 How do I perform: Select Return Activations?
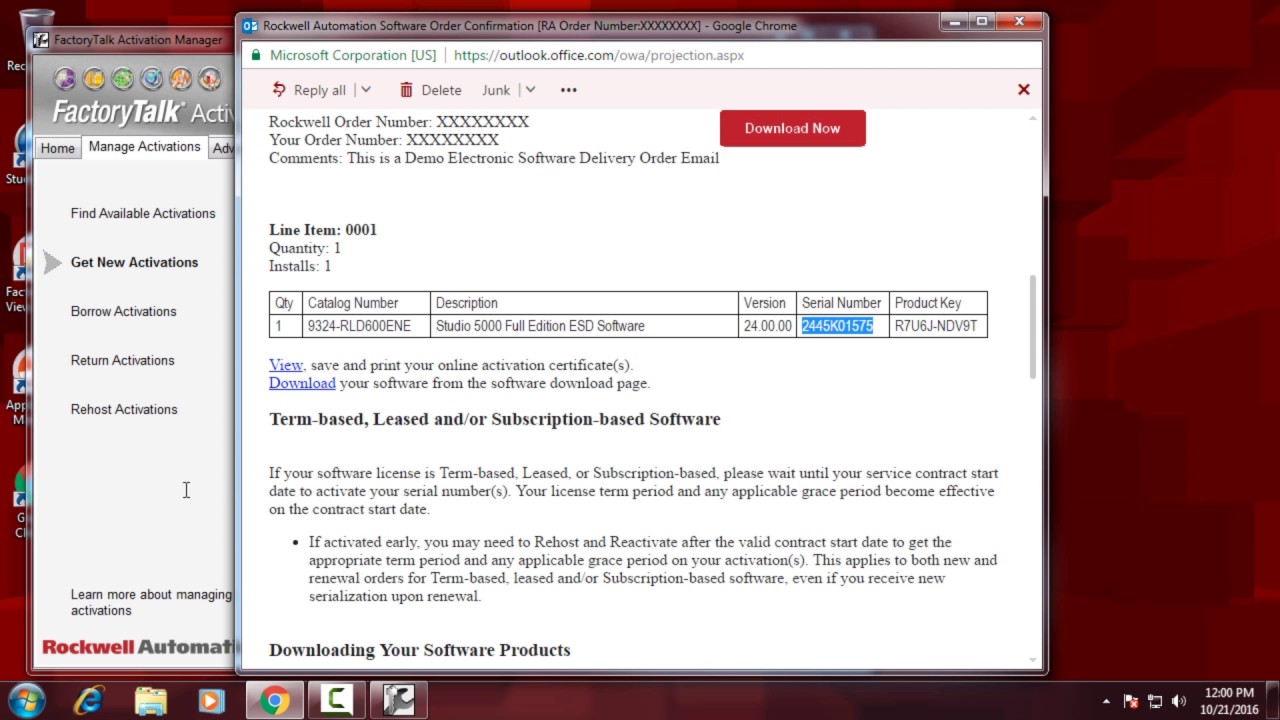coord(122,360)
